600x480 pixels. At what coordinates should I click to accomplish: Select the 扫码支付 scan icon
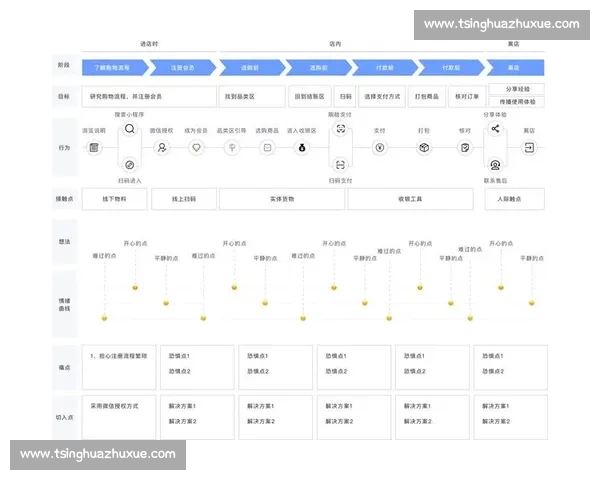pyautogui.click(x=341, y=165)
